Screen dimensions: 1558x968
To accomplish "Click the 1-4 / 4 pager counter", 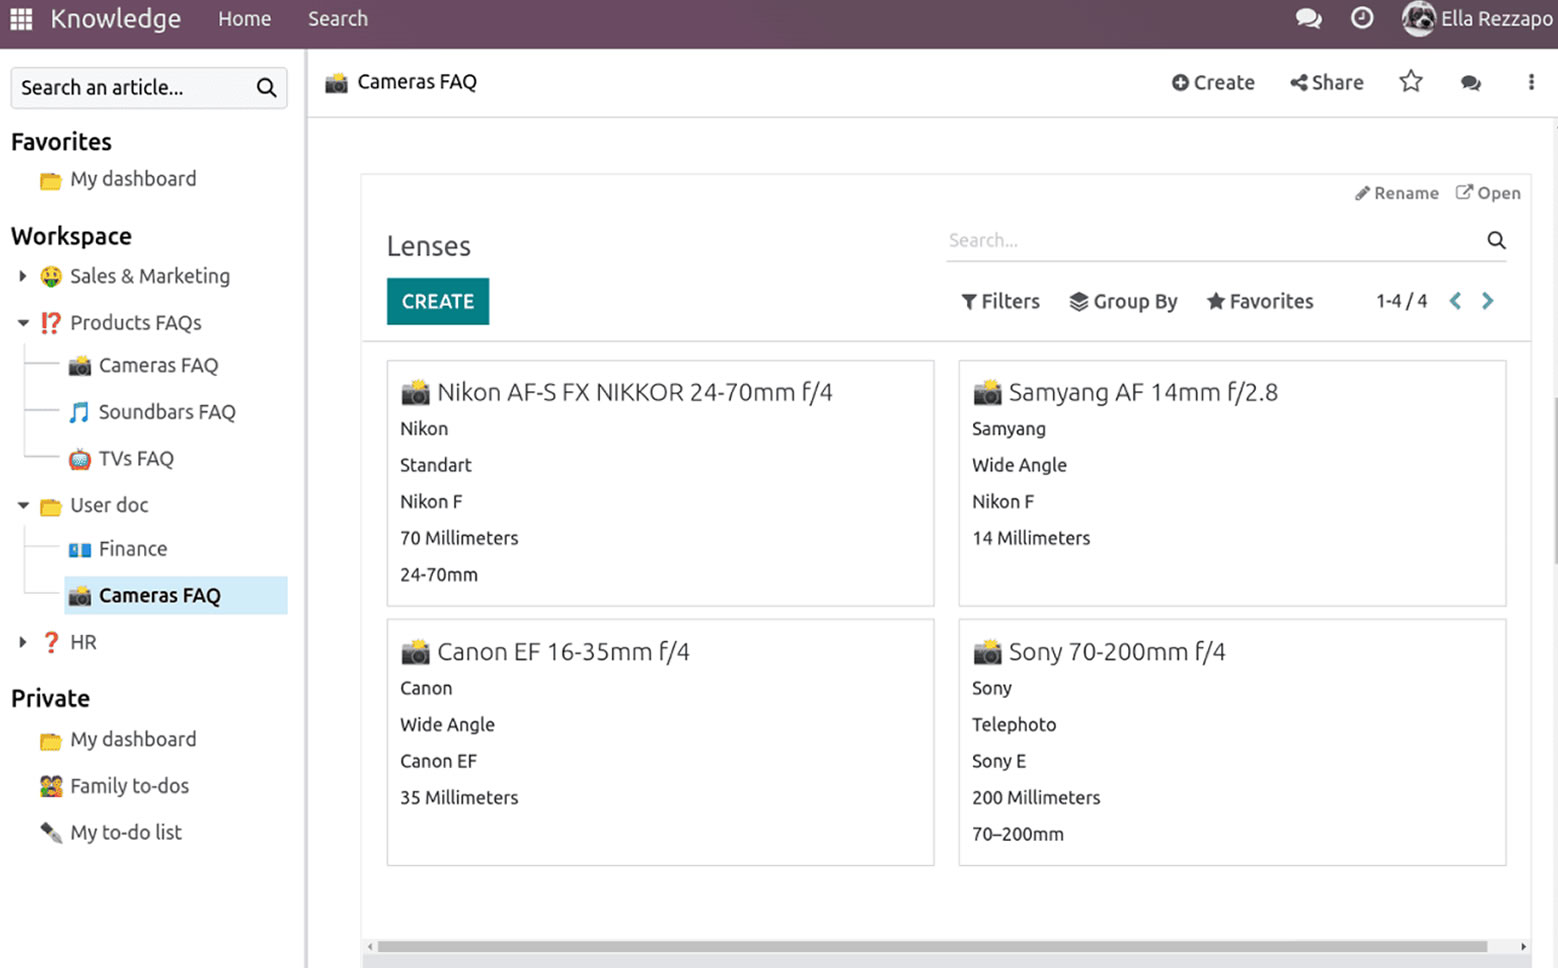I will [x=1401, y=301].
